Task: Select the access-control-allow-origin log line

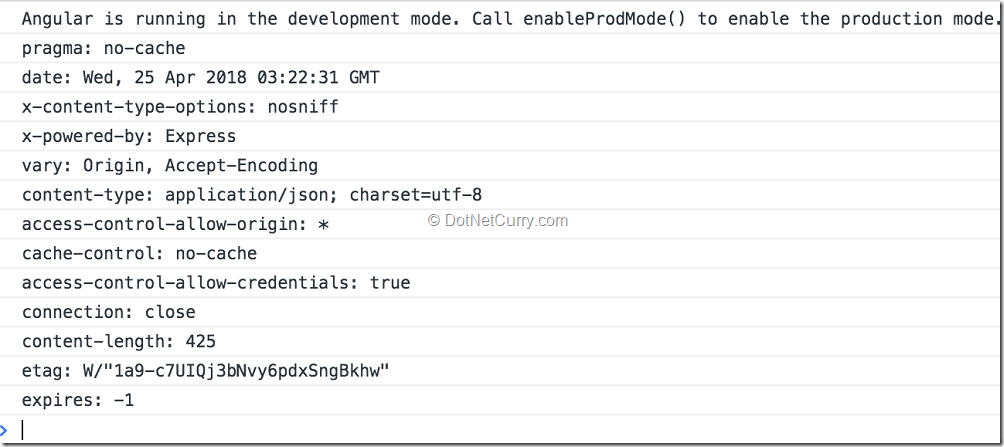Action: 175,224
